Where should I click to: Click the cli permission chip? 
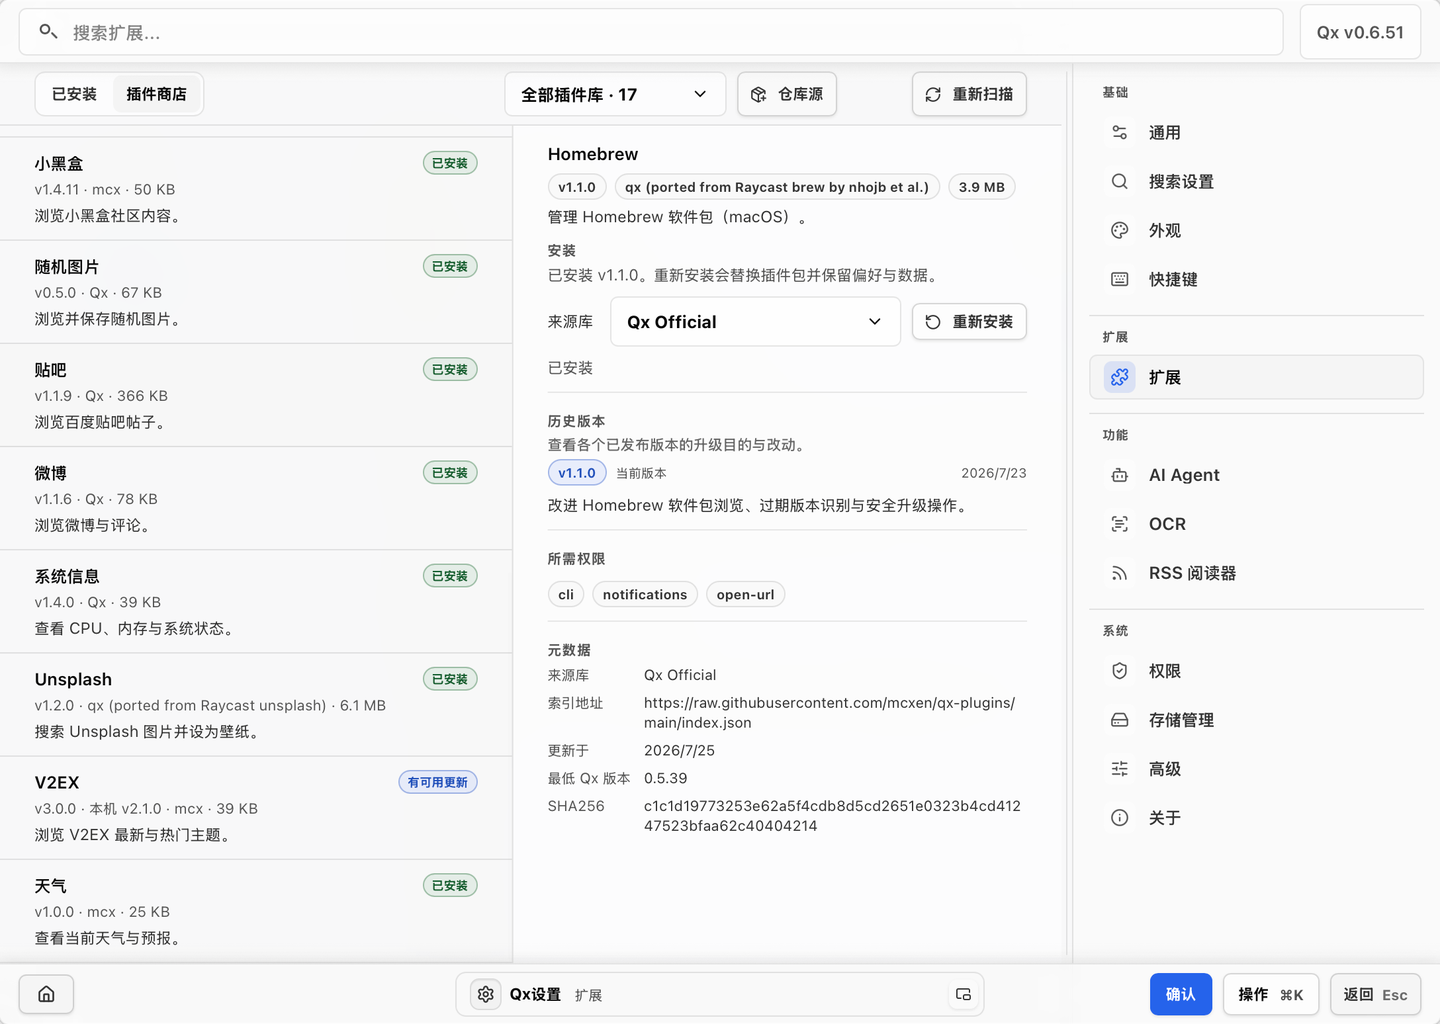(x=566, y=595)
